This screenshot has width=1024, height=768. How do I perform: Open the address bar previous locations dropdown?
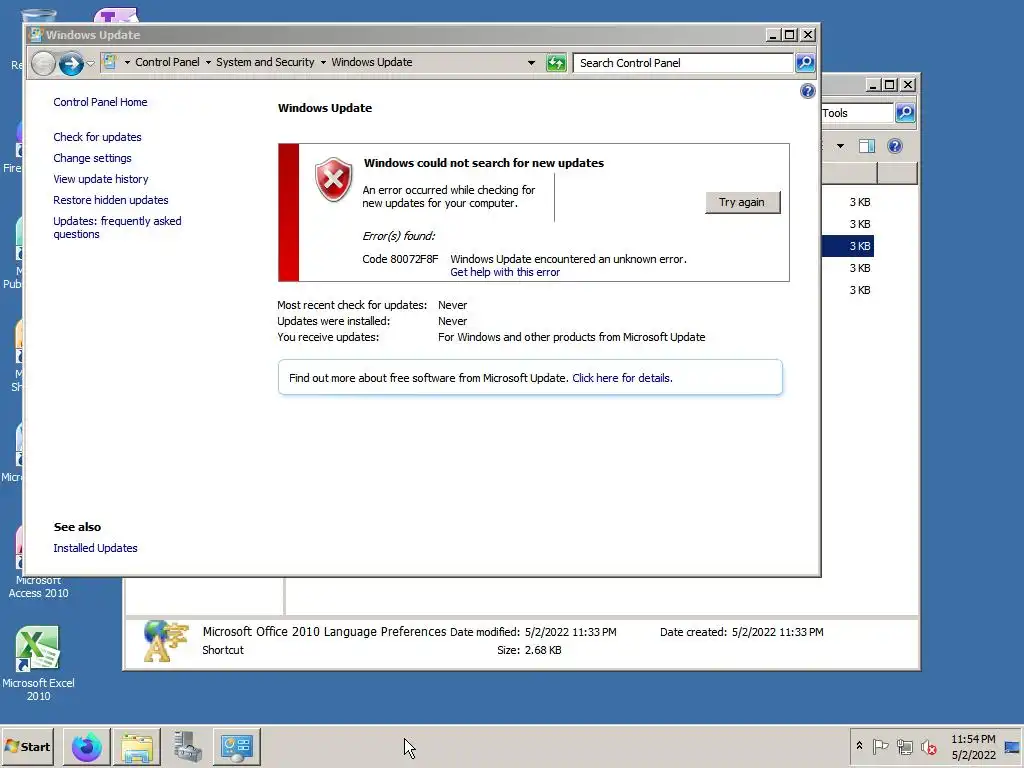coord(532,63)
